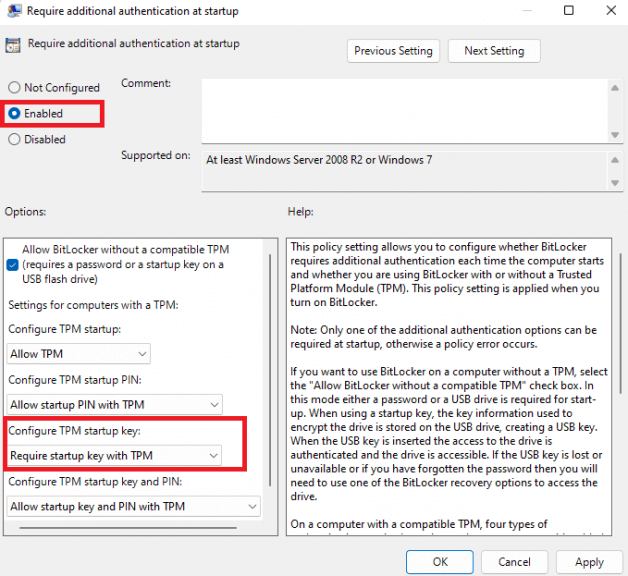Click the Help text starting 'This policy setting allows'
Viewport: 628px width, 576px height.
coord(445,274)
